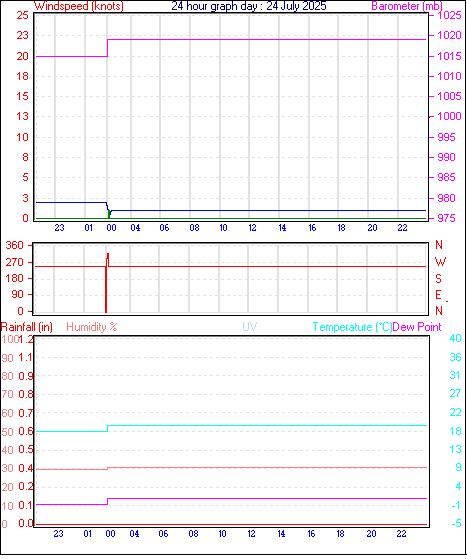Image resolution: width=467 pixels, height=559 pixels.
Task: Click the 13 knots windspeed axis value
Action: coord(22,116)
